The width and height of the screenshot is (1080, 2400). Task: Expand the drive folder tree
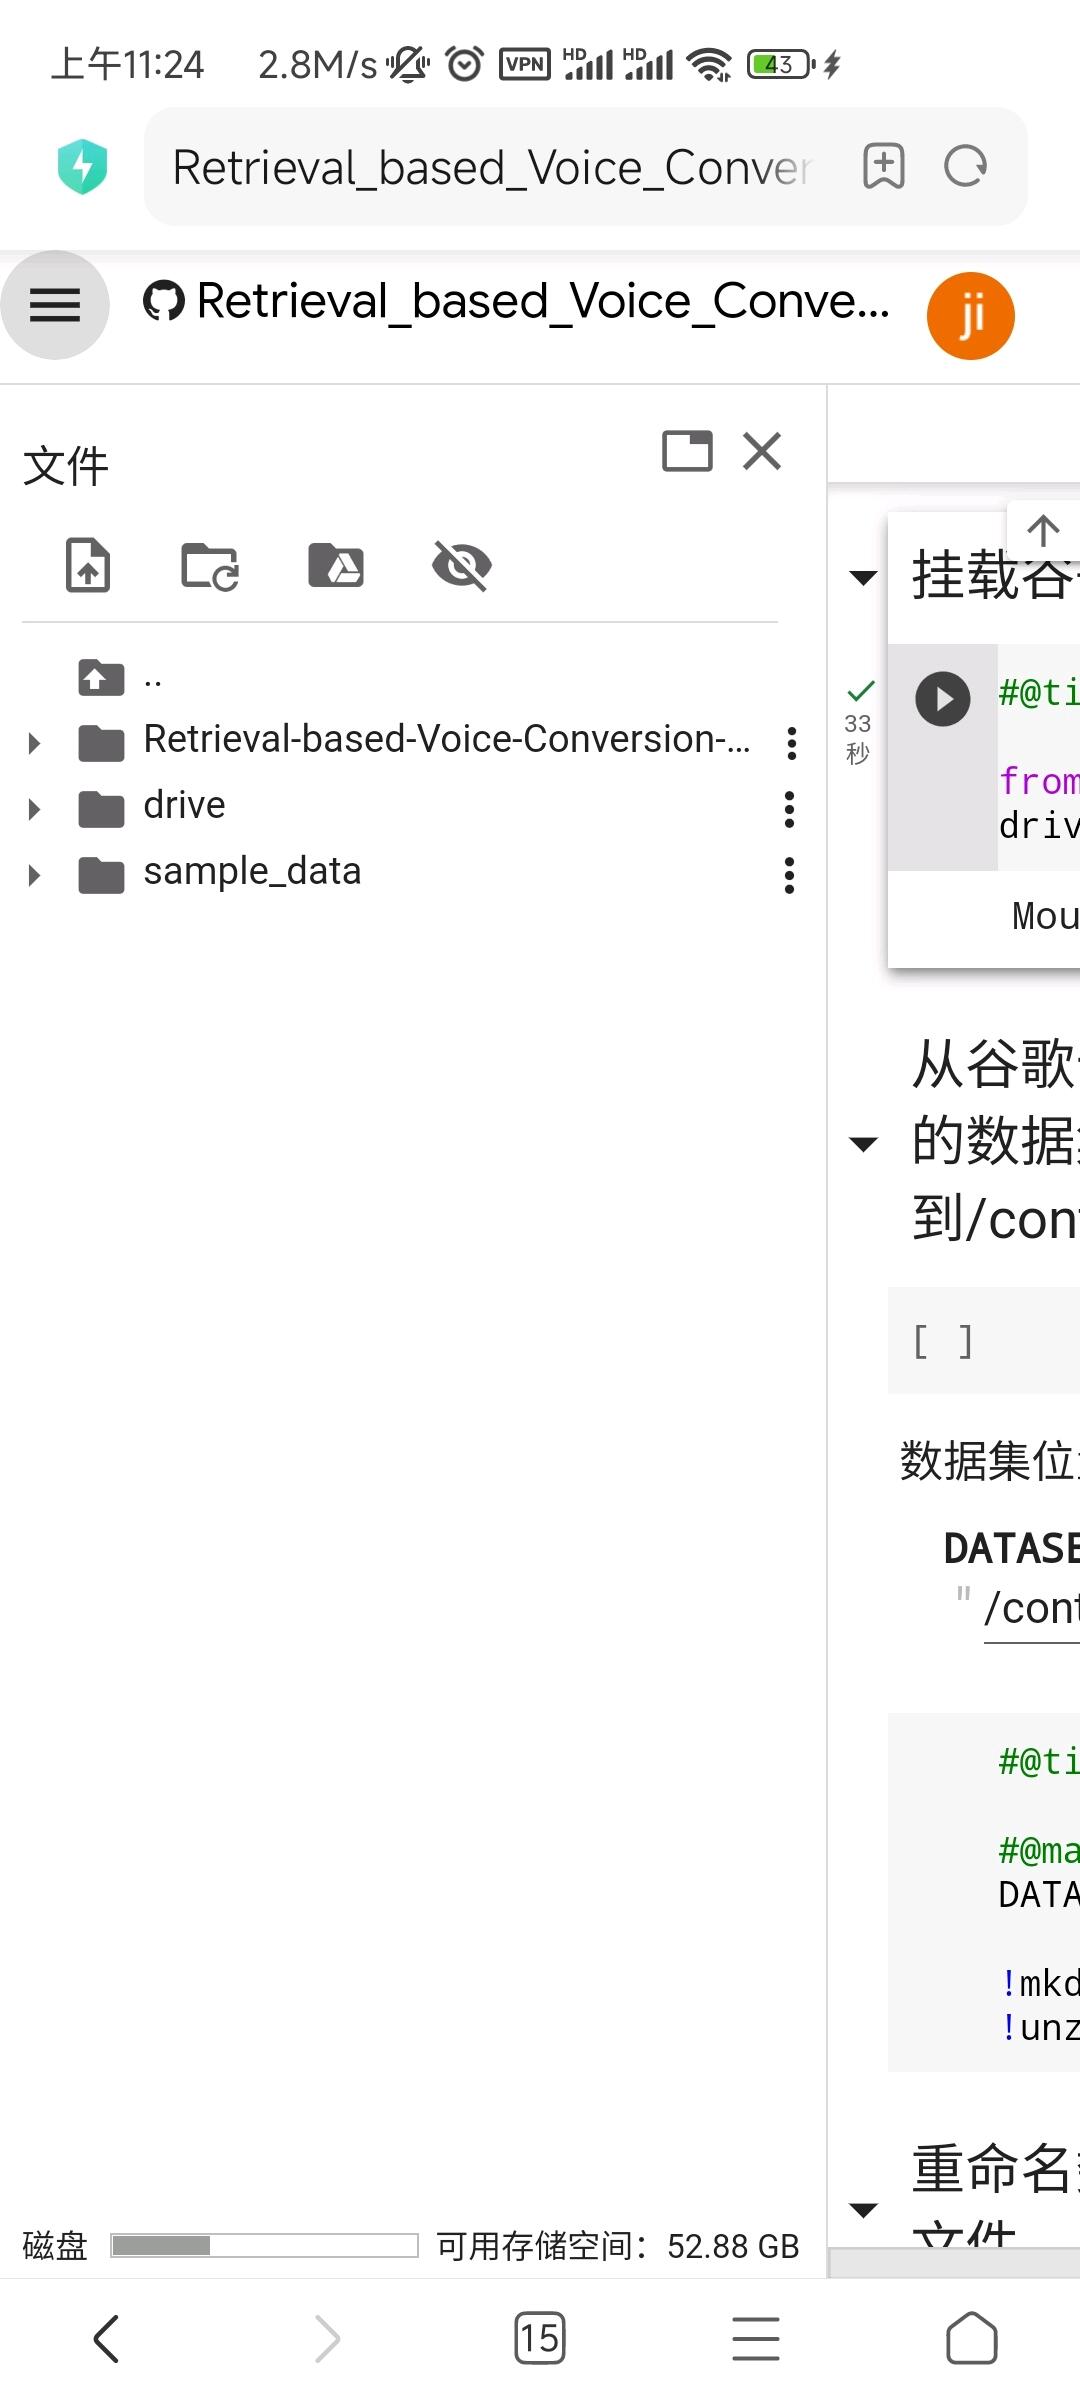point(35,809)
